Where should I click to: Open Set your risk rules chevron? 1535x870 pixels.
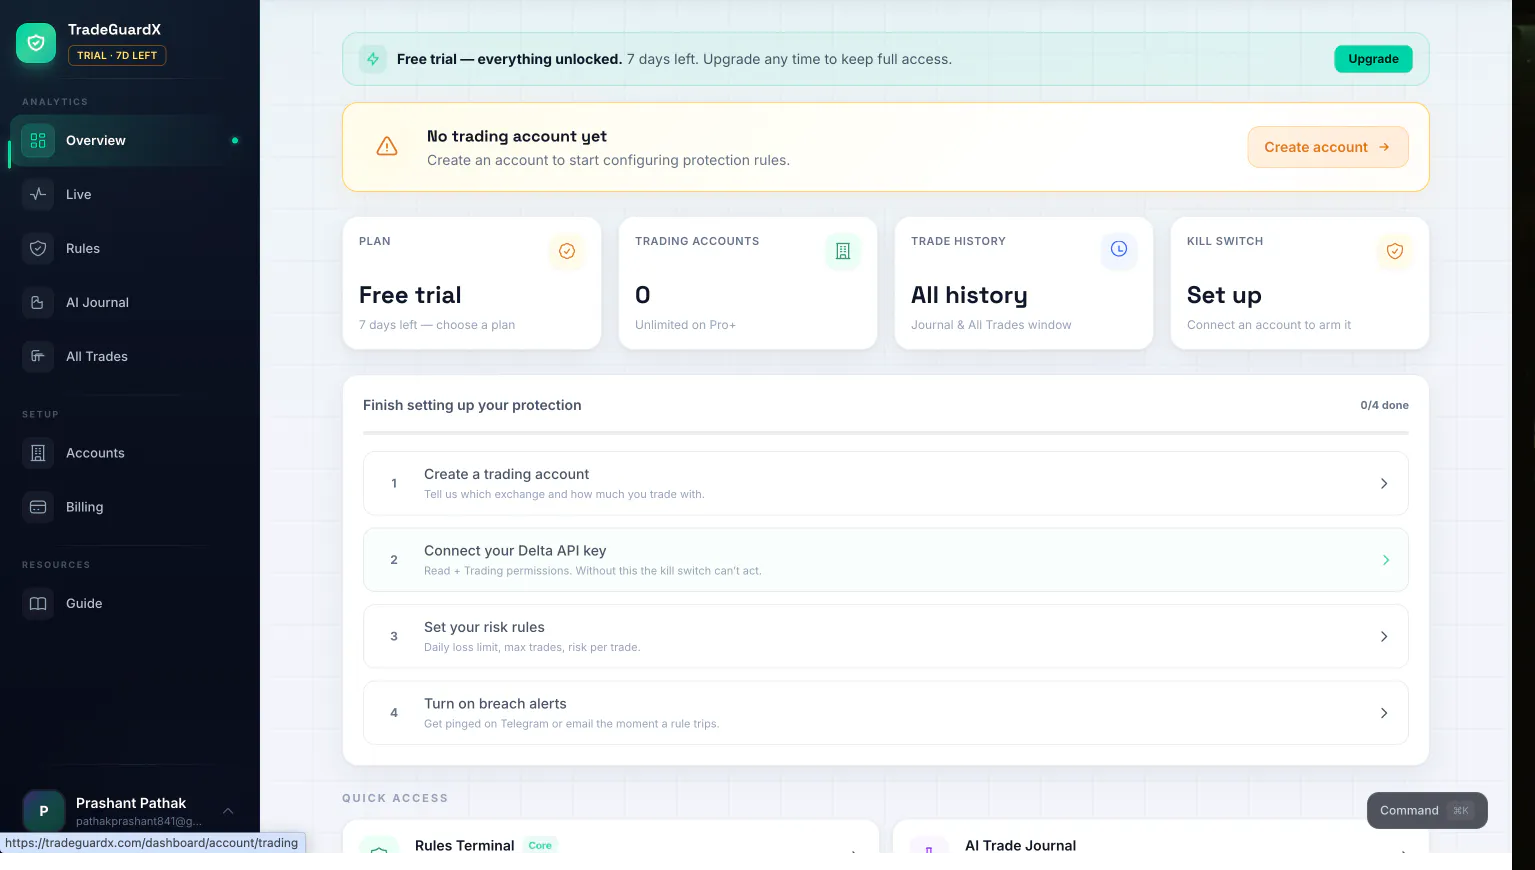1384,637
